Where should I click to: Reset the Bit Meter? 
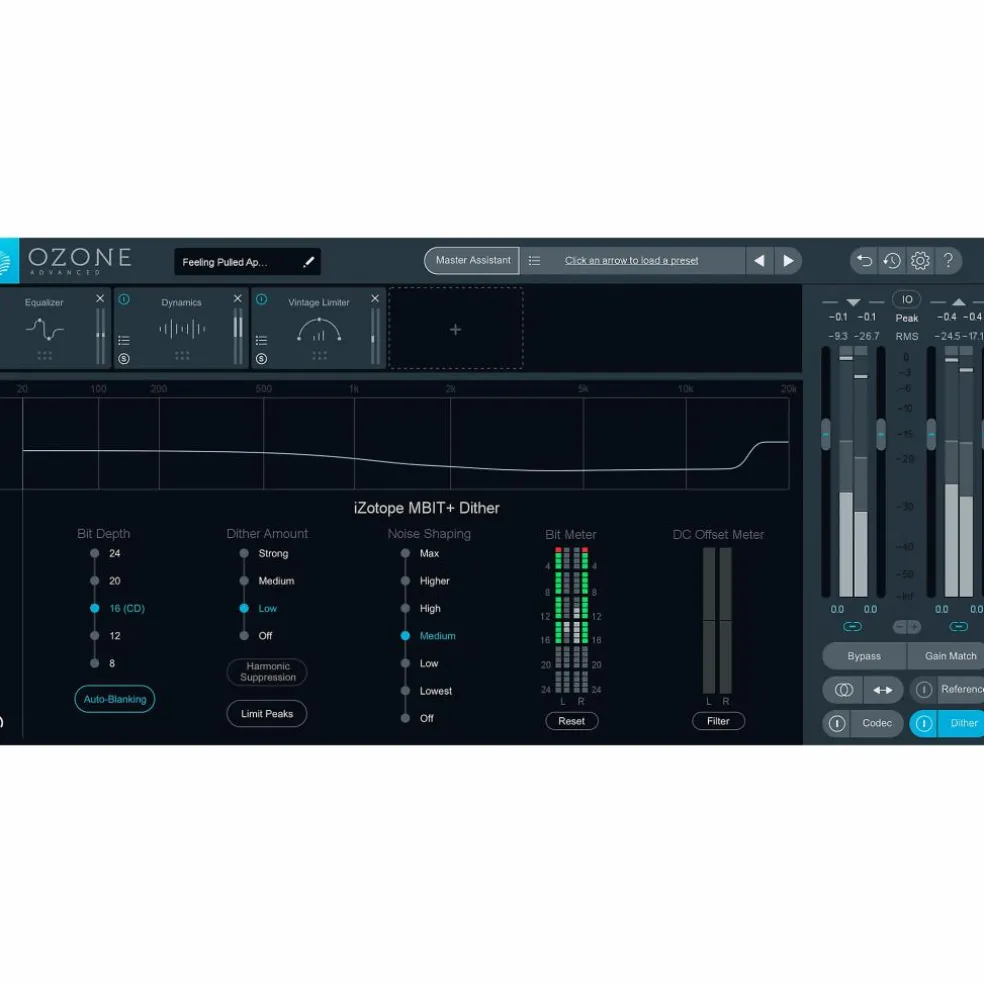click(572, 721)
